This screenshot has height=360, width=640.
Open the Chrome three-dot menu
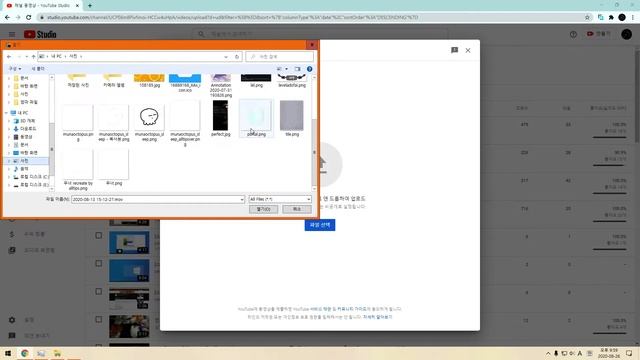point(633,17)
